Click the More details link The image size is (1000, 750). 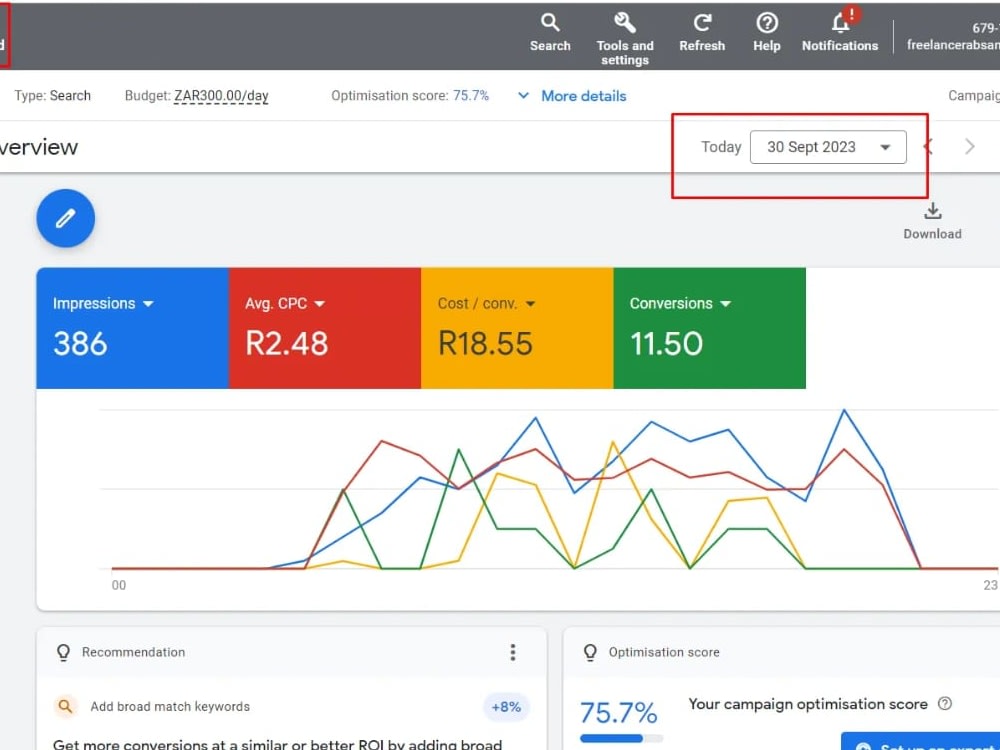584,96
